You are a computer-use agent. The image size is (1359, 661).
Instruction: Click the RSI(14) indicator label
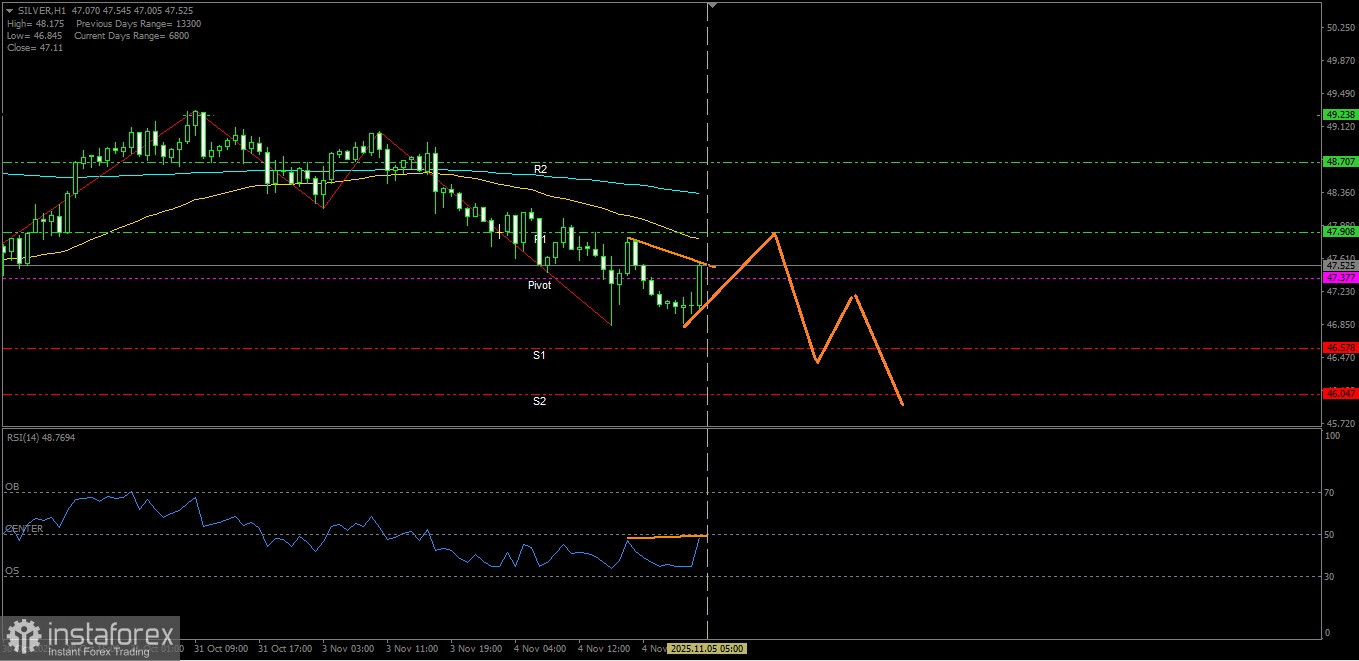coord(40,438)
